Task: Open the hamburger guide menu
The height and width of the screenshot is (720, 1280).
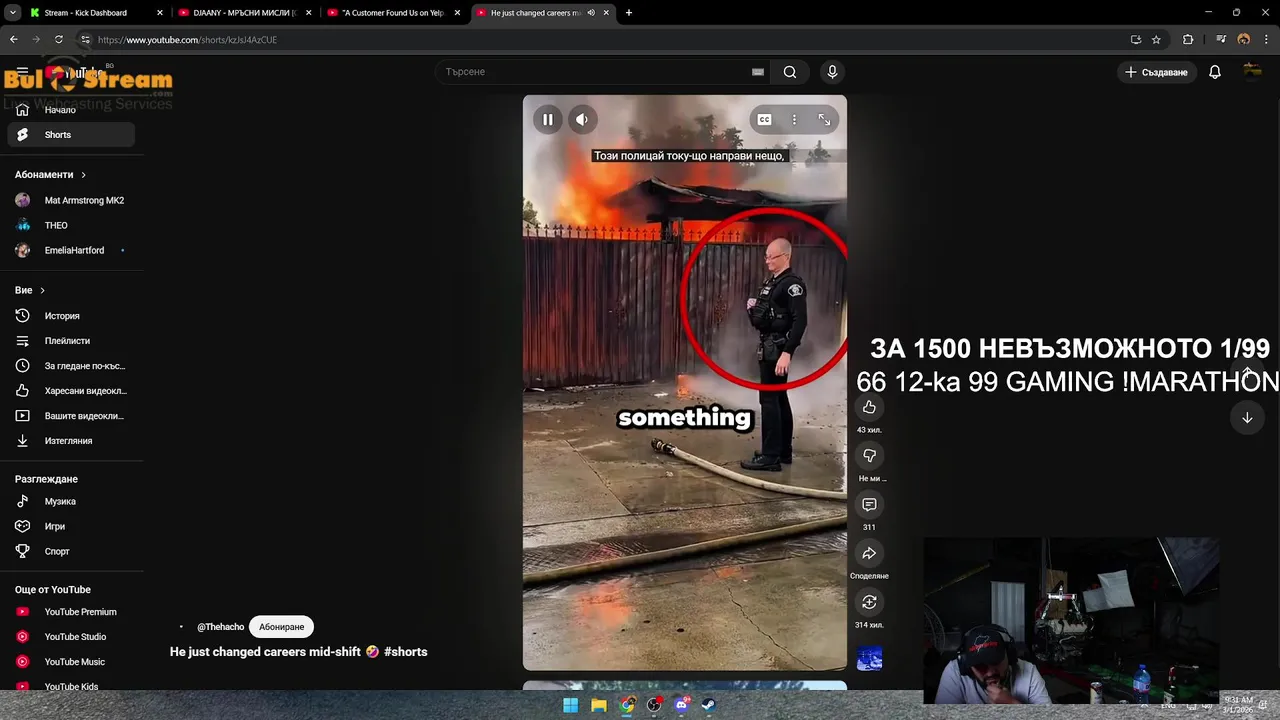Action: (22, 72)
